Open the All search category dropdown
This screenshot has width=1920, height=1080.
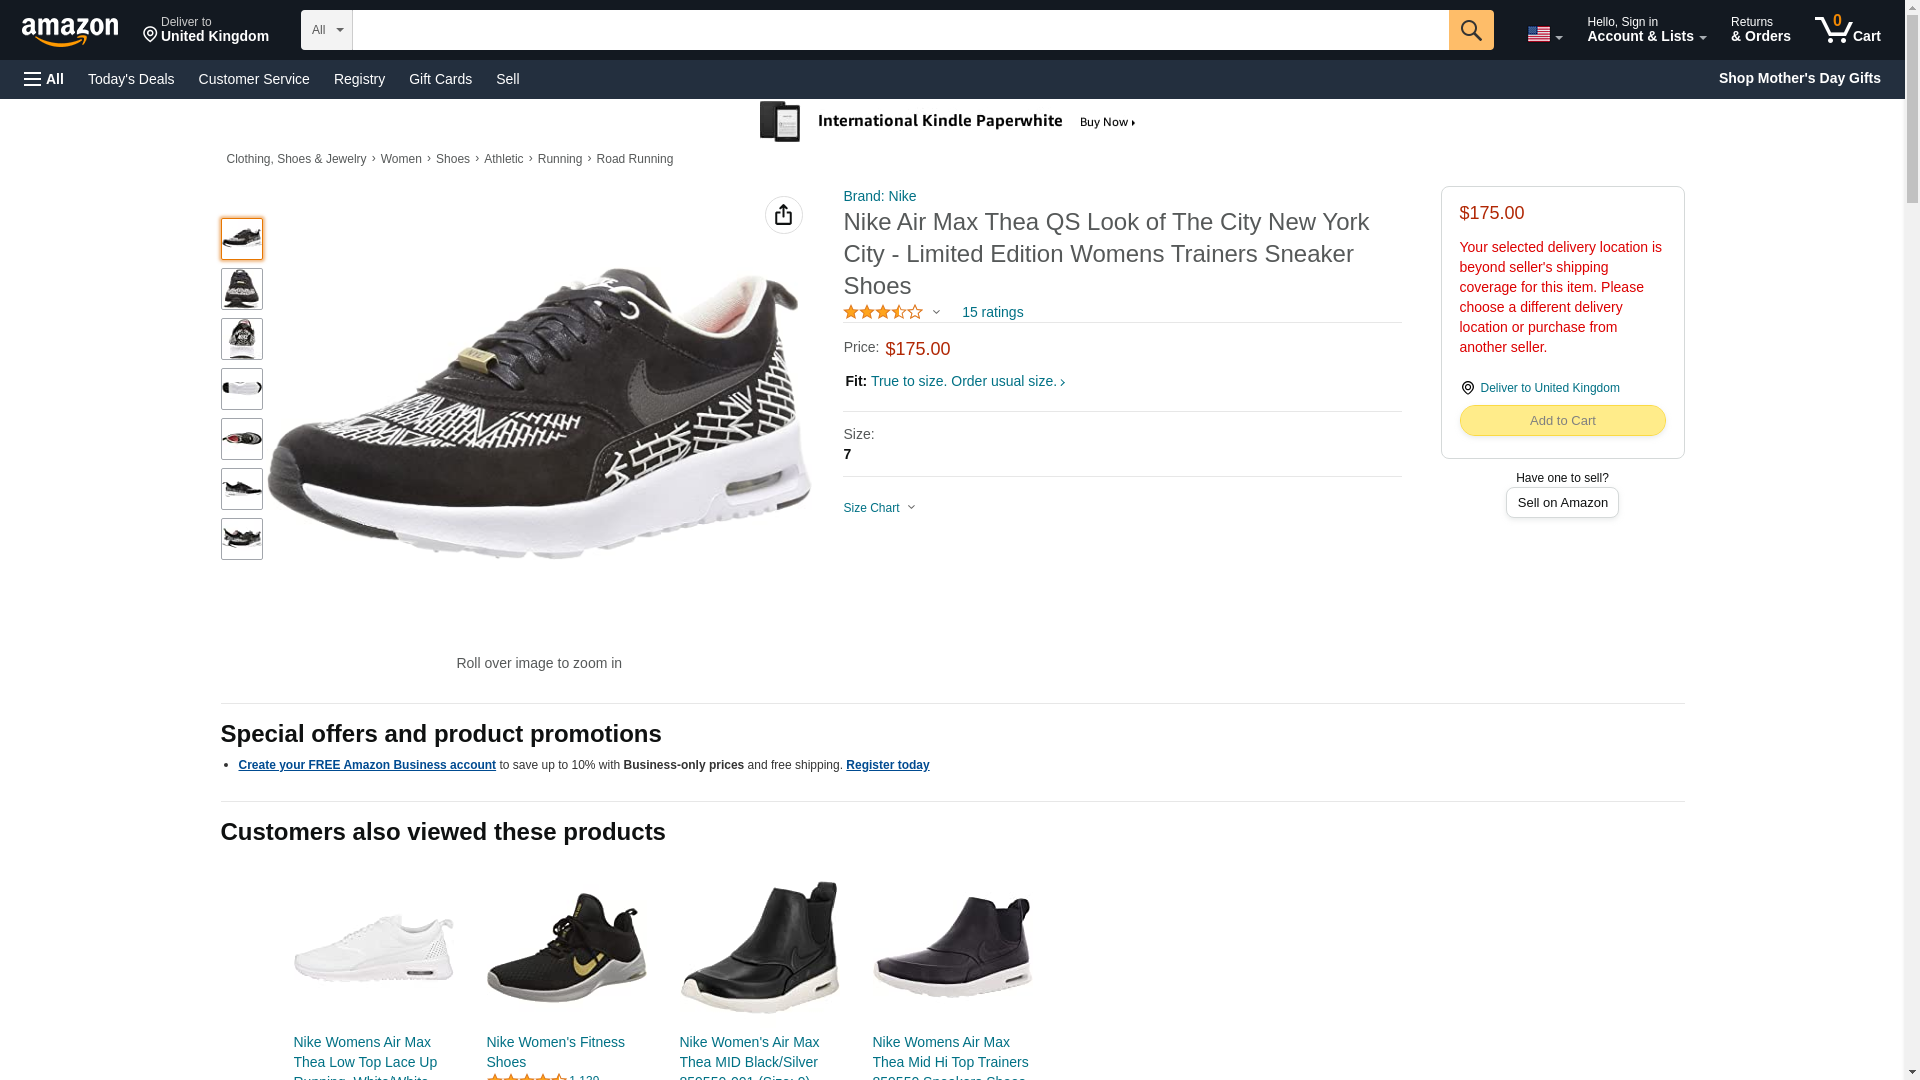[327, 30]
